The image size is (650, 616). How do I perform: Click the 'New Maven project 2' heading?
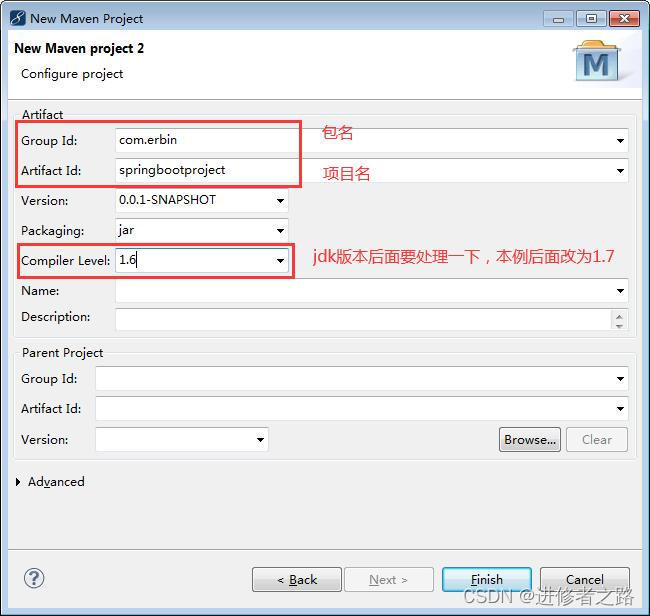[79, 49]
